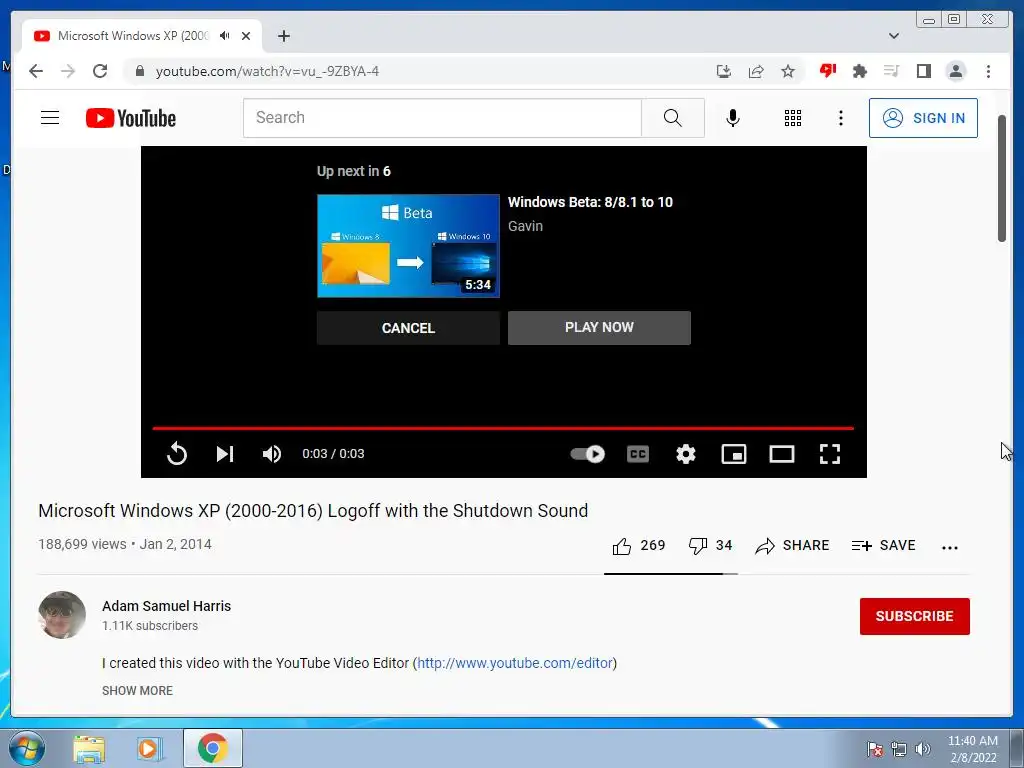Click the Sign In button

point(923,118)
